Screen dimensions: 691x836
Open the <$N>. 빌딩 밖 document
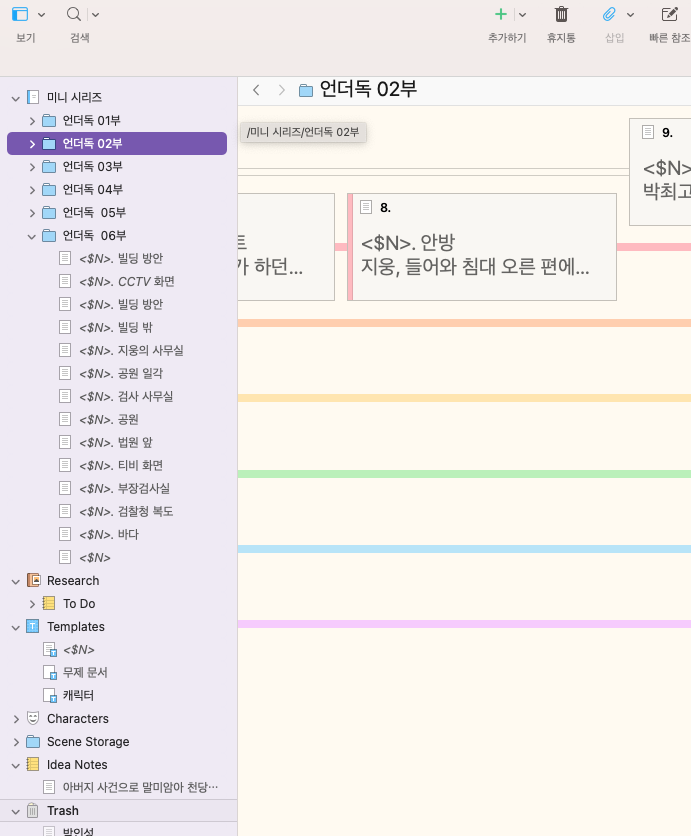(116, 327)
